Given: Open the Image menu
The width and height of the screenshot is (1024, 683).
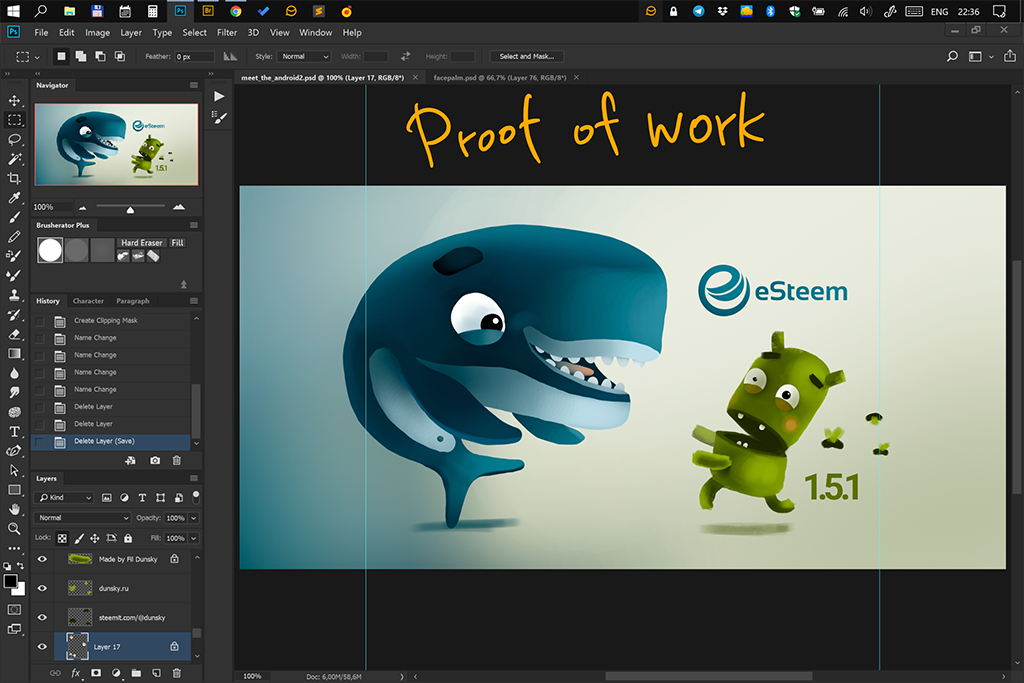Looking at the screenshot, I should [97, 33].
